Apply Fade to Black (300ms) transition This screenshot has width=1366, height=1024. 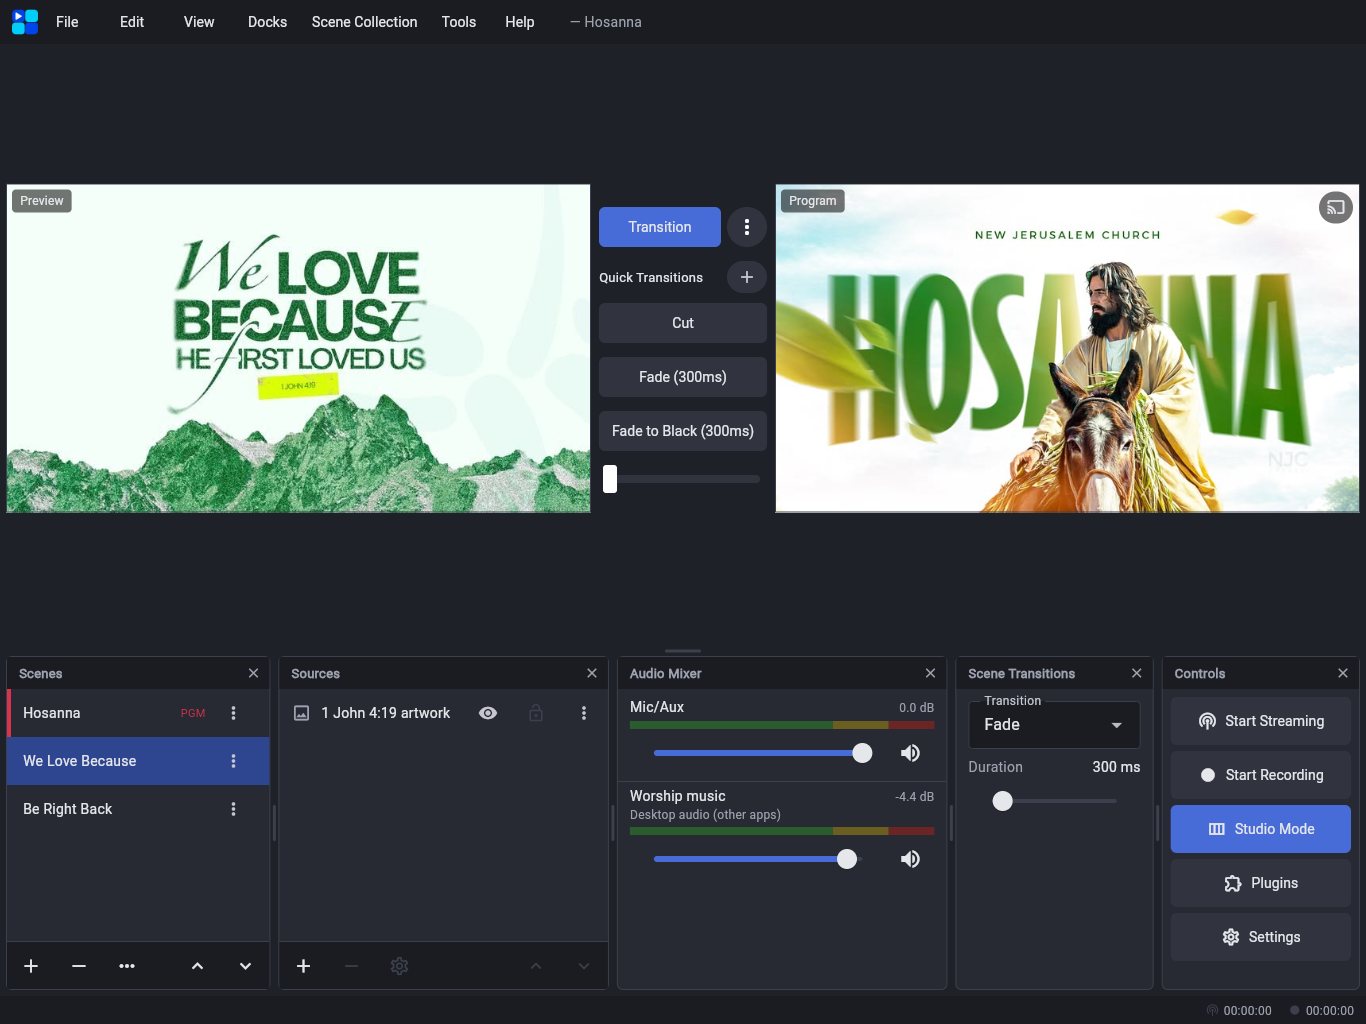coord(683,431)
